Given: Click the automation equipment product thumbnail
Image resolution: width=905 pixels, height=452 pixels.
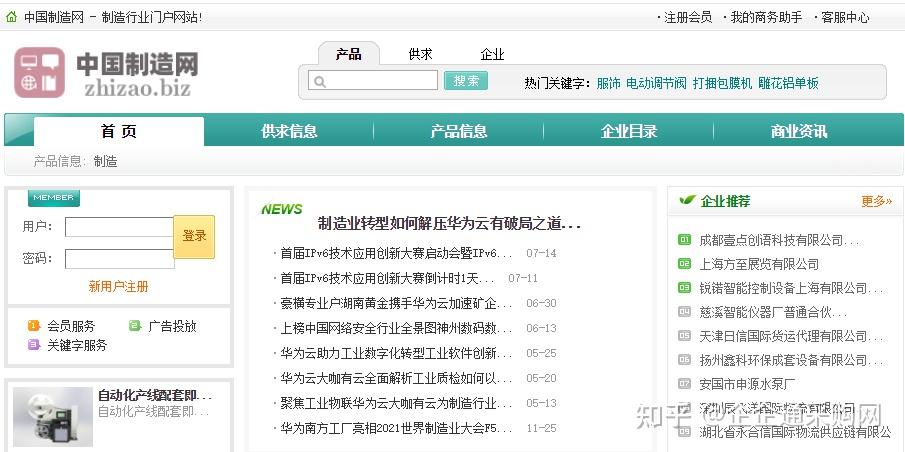Looking at the screenshot, I should 53,417.
